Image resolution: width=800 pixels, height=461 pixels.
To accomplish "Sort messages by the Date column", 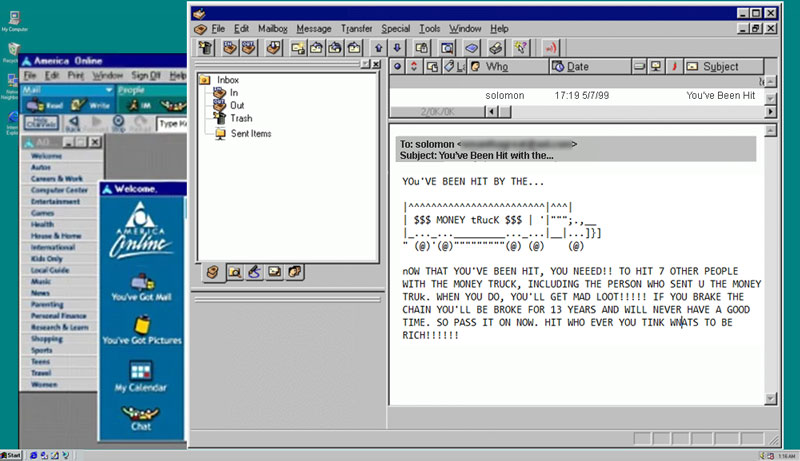I will tap(590, 66).
